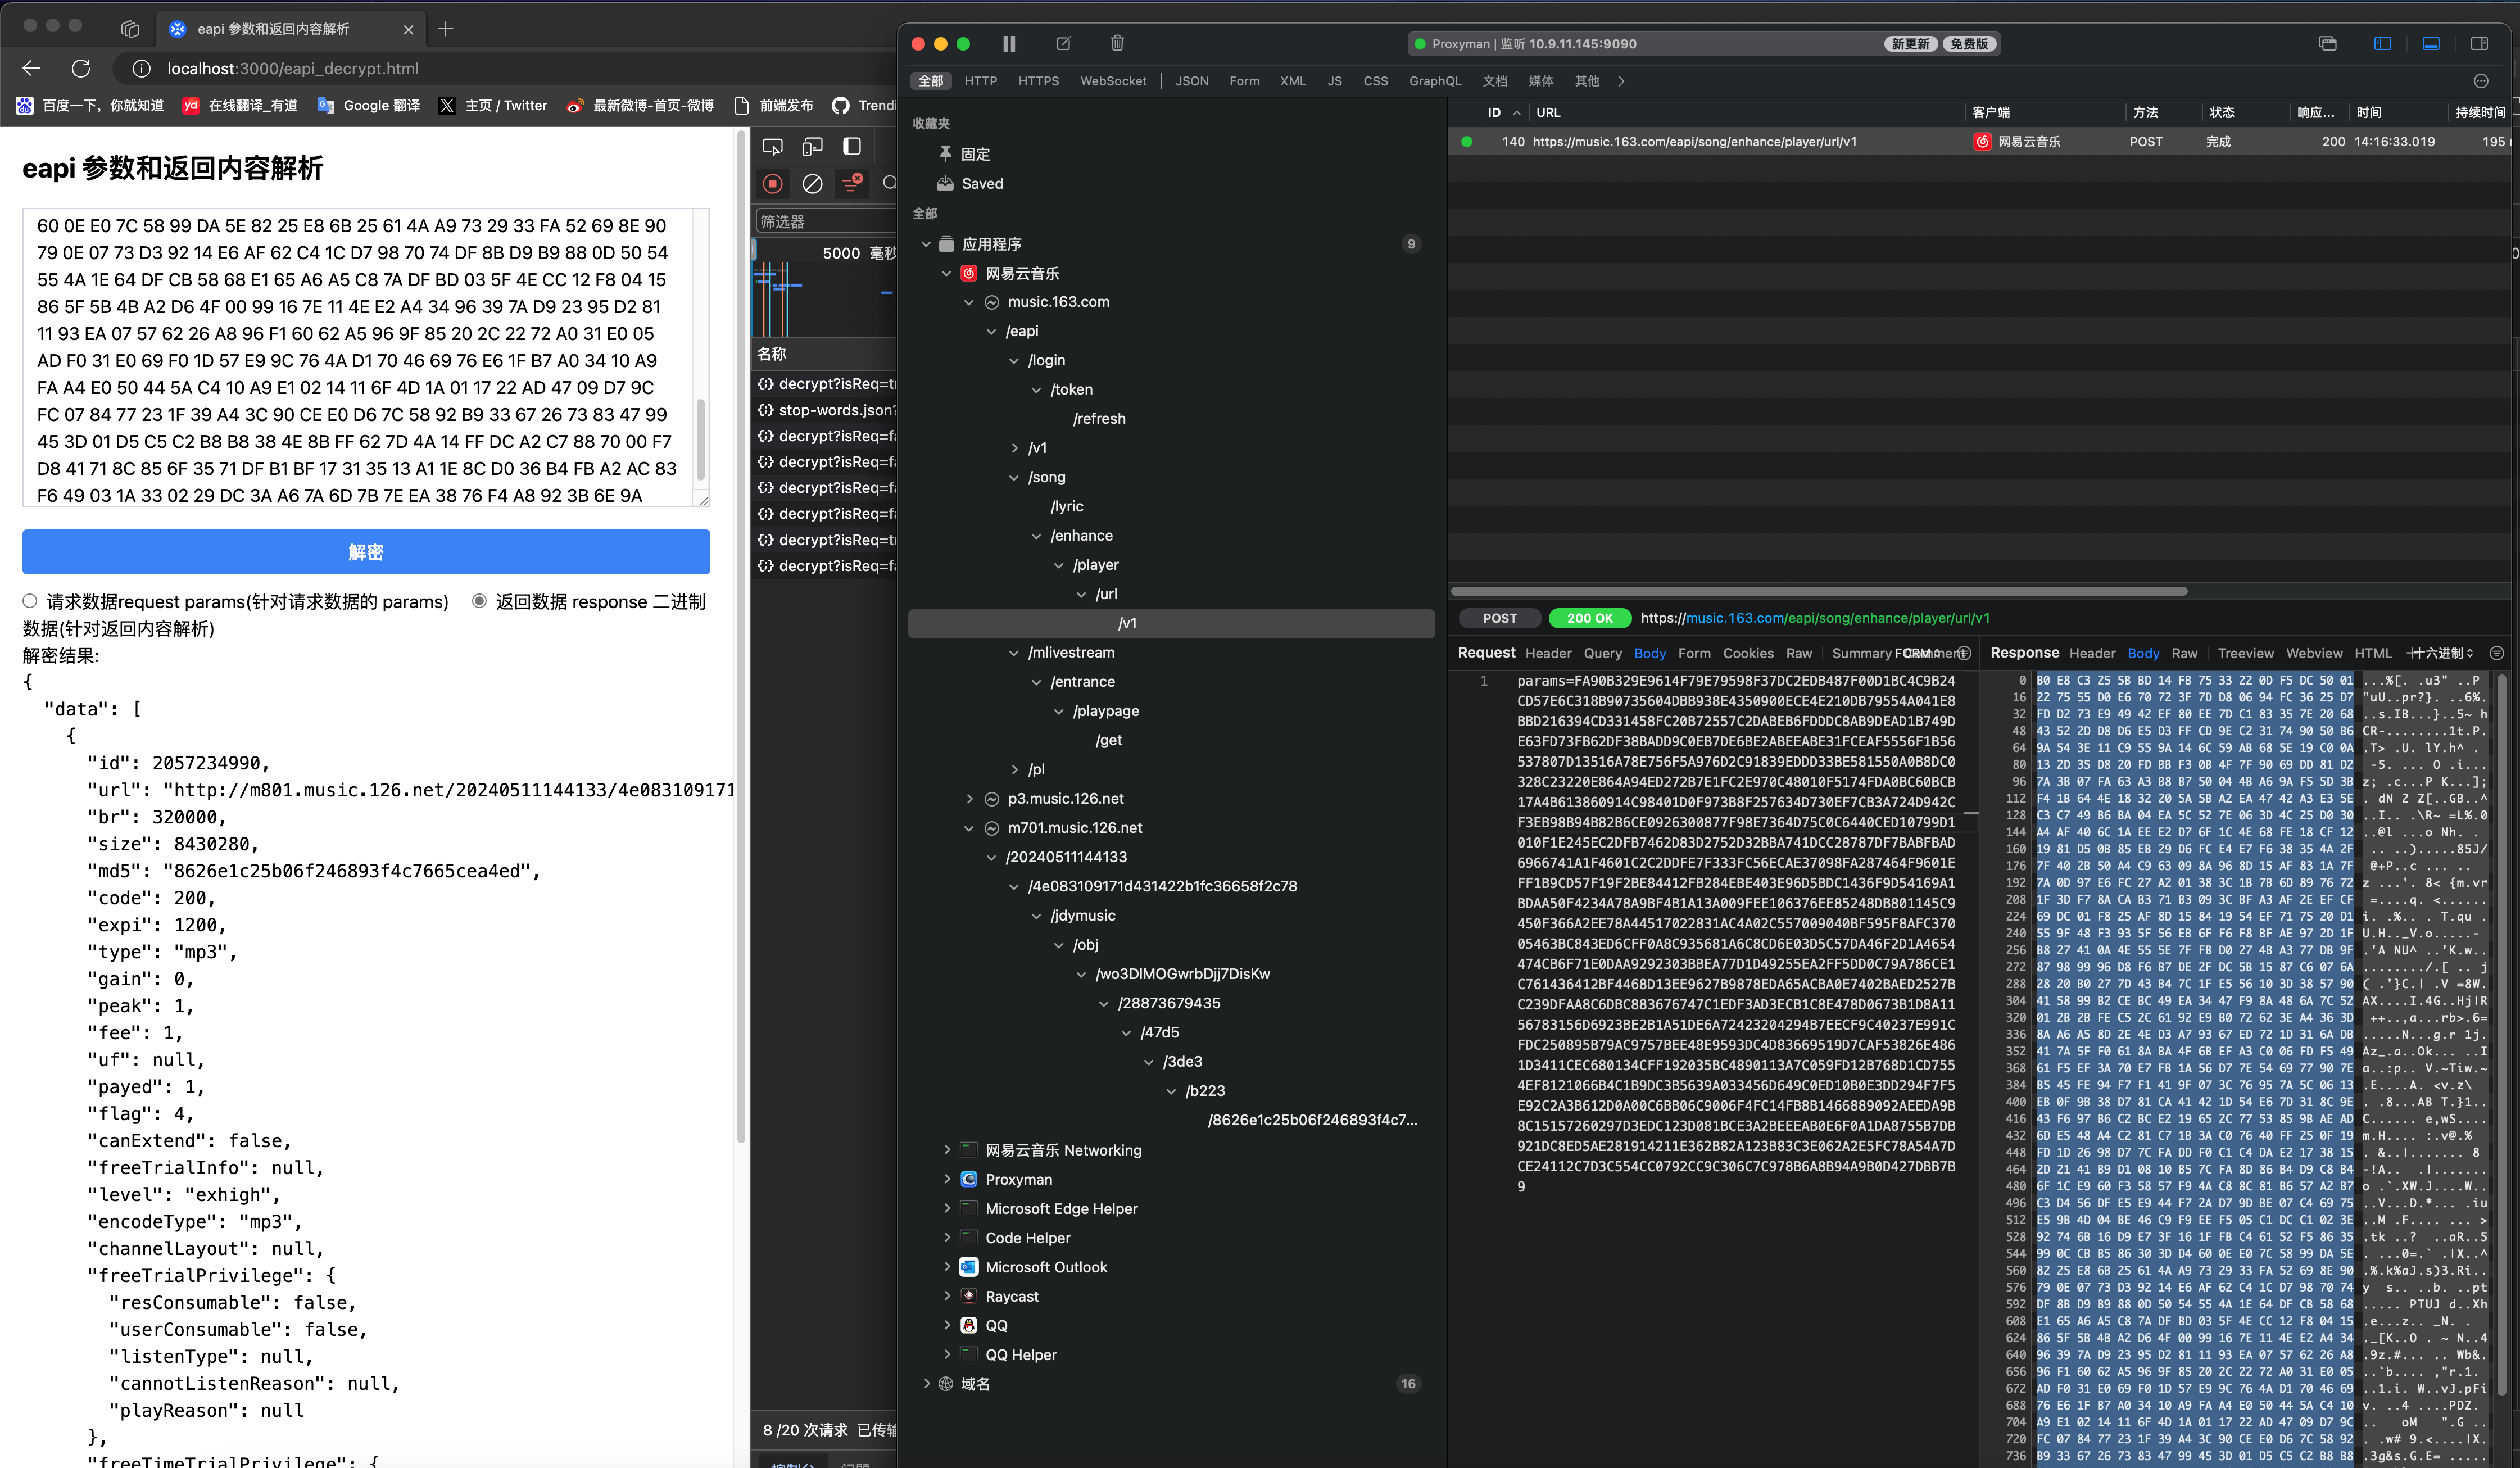Click the horizontal scrollbar under request list
This screenshot has height=1468, width=2520.
(x=1818, y=591)
